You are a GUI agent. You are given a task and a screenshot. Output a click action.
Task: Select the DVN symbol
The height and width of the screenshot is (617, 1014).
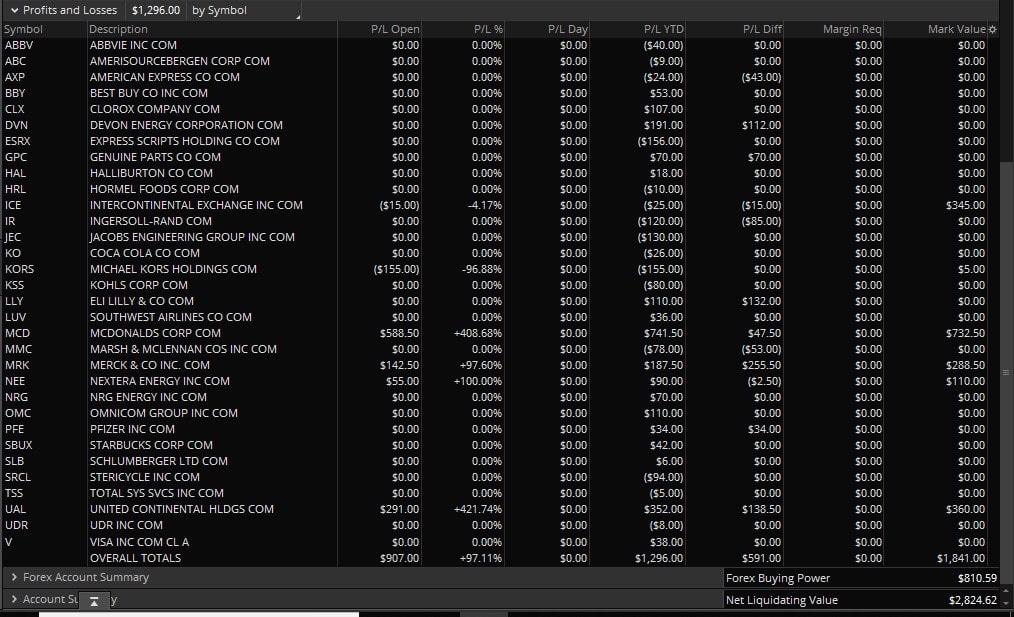[x=16, y=125]
